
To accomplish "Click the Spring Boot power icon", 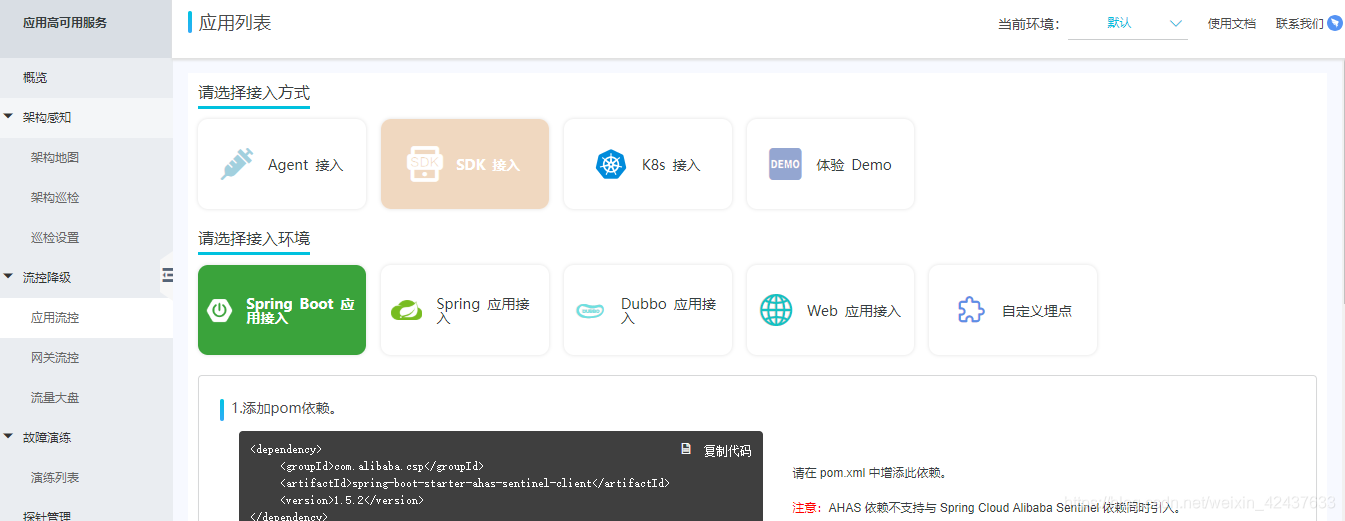I will pos(220,310).
